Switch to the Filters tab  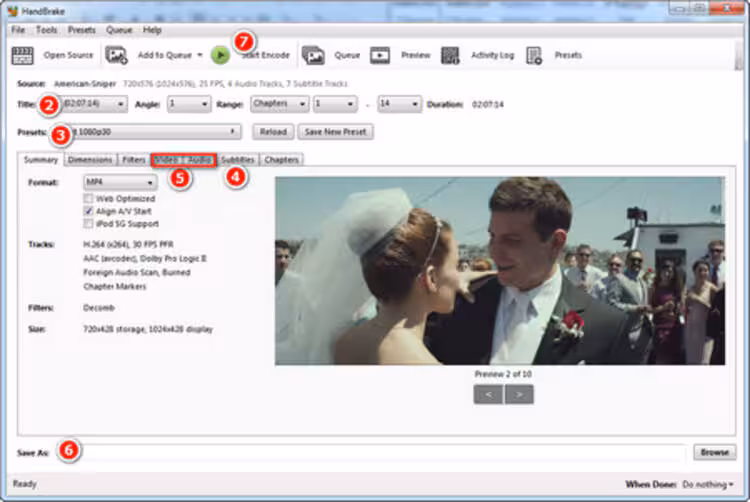click(134, 160)
